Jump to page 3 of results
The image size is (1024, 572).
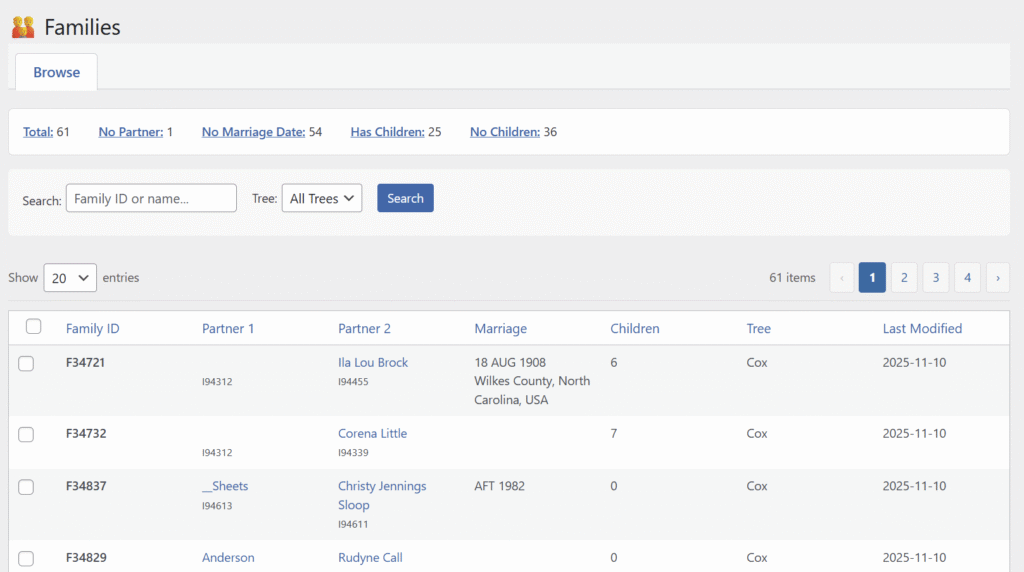[x=935, y=278]
